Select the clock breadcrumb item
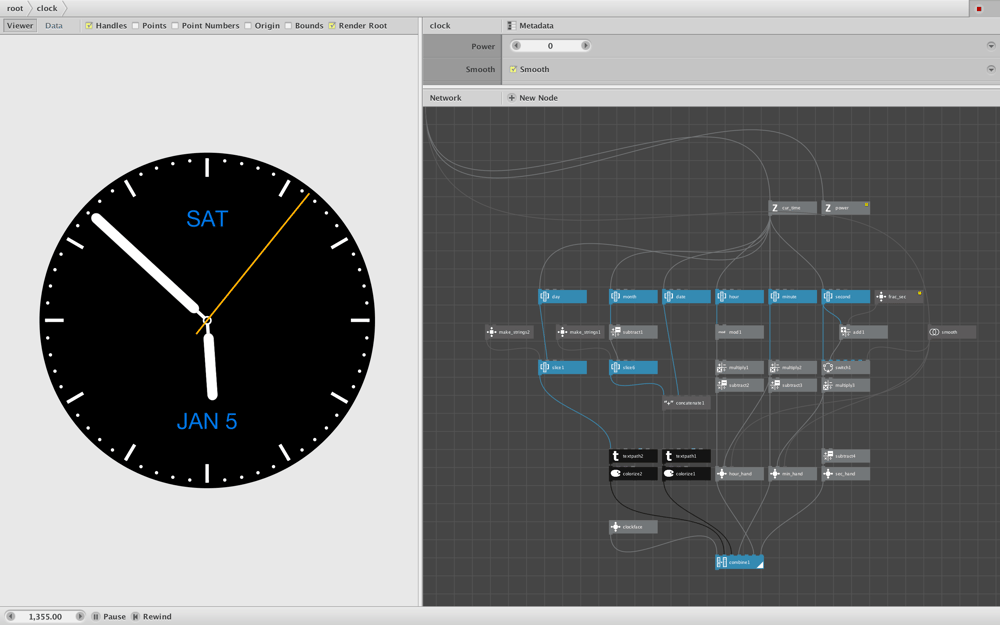The height and width of the screenshot is (625, 1000). pyautogui.click(x=47, y=8)
